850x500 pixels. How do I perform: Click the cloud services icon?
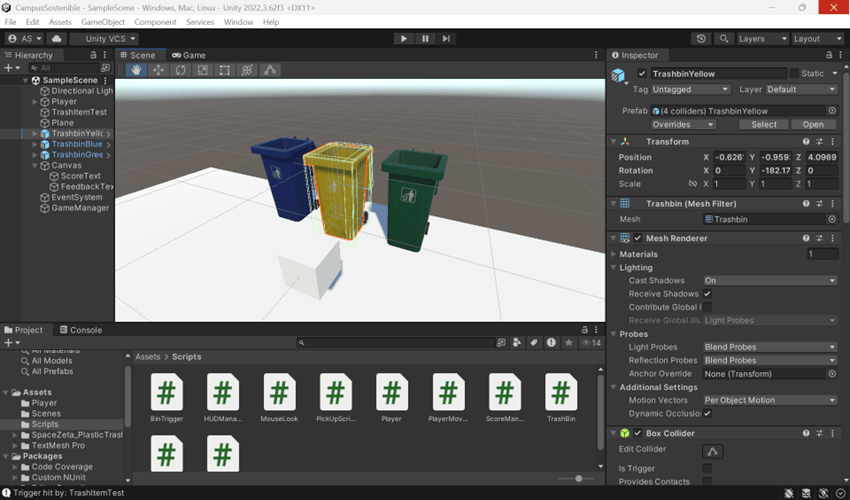57,39
